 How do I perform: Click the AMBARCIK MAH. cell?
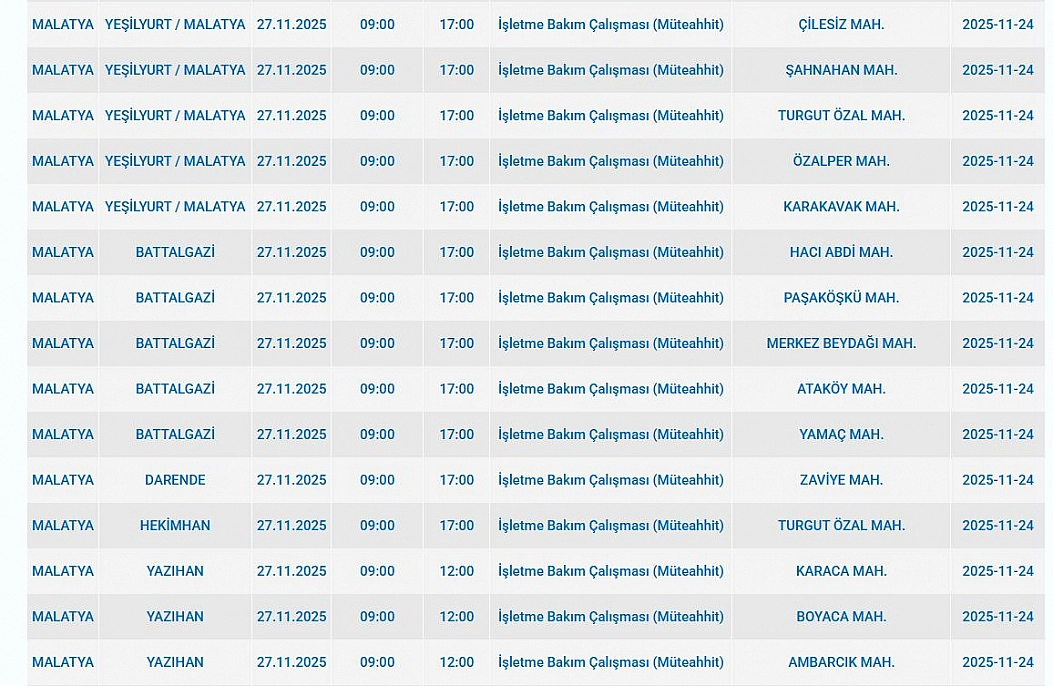click(841, 662)
